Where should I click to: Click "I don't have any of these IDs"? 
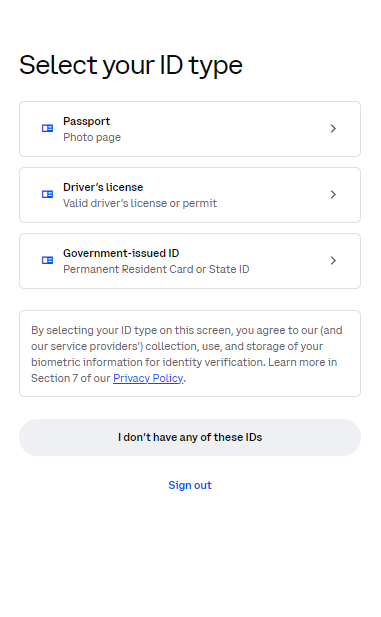190,438
